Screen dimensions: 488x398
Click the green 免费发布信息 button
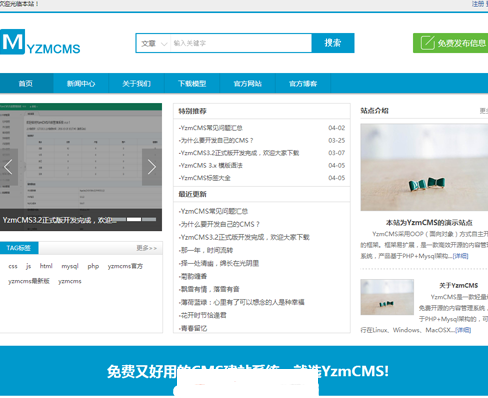pyautogui.click(x=450, y=43)
